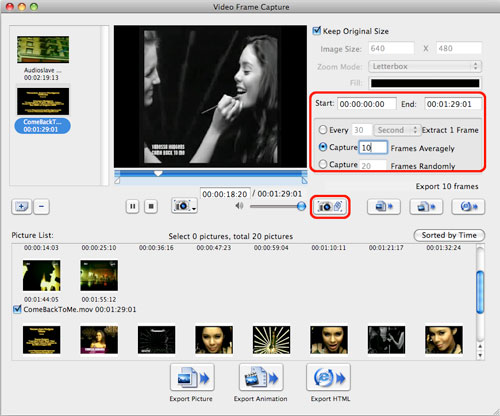Remove selected video with the minus button
Viewport: 500px width, 416px height.
point(41,207)
